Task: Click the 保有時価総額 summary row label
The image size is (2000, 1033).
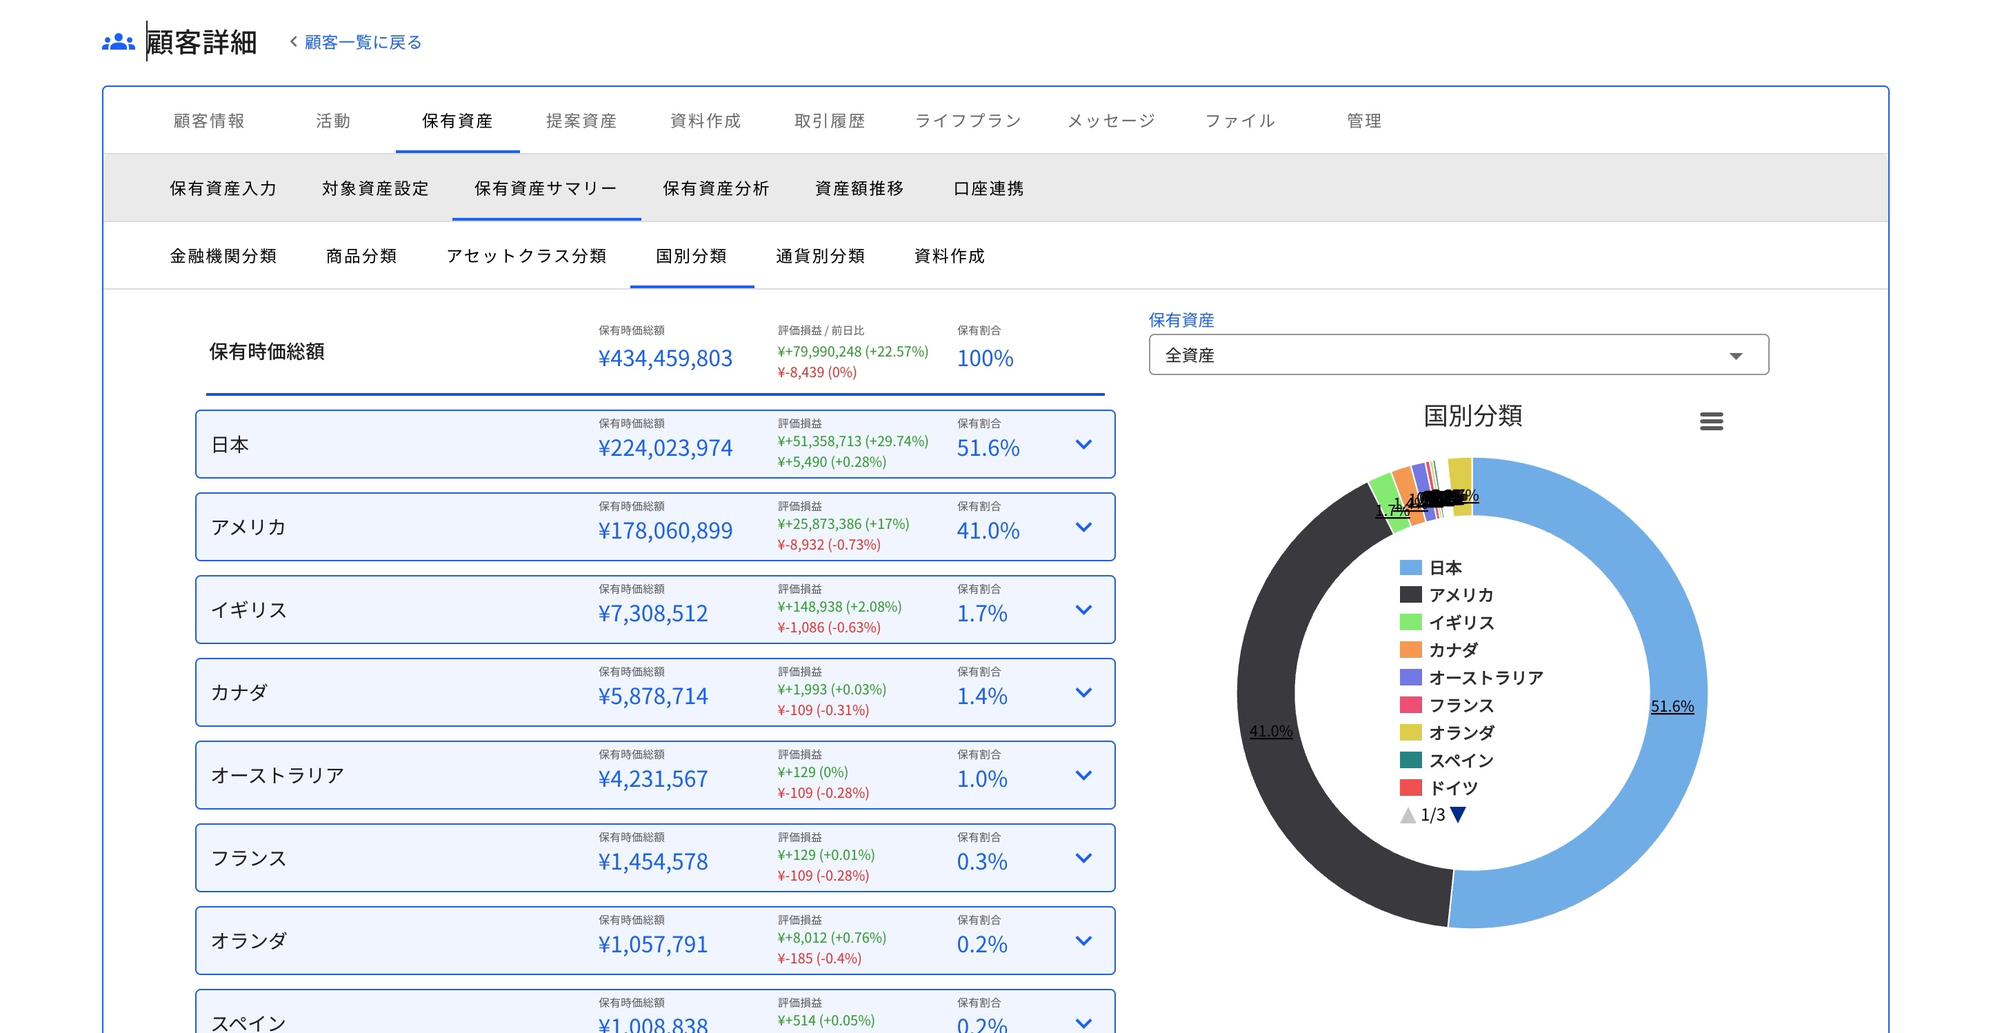Action: click(266, 352)
